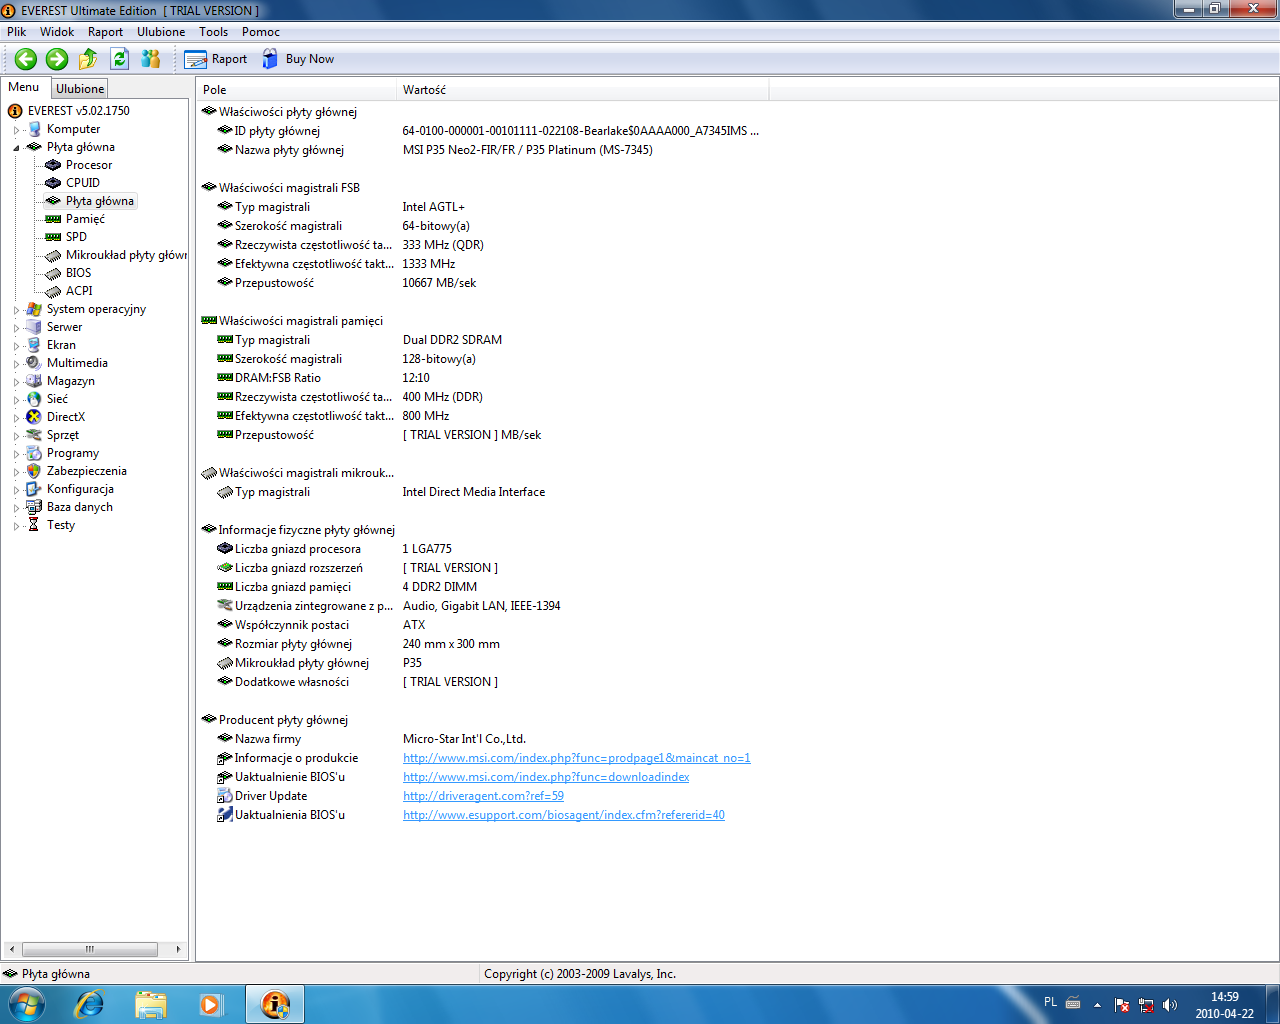
Task: Select the Mikroukład płyty głównej tree item
Action: click(x=126, y=255)
